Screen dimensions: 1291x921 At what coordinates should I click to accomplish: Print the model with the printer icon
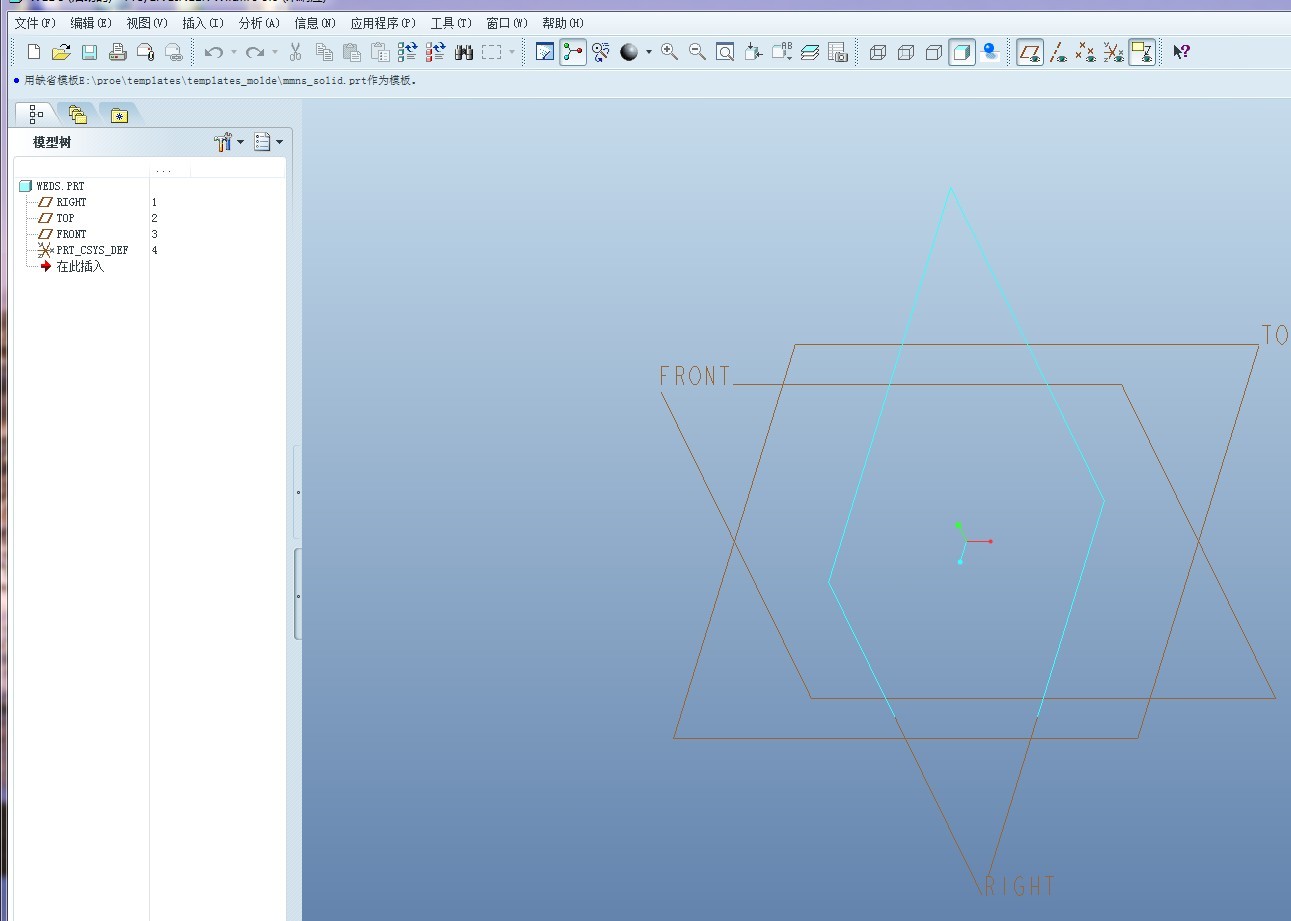click(x=118, y=52)
